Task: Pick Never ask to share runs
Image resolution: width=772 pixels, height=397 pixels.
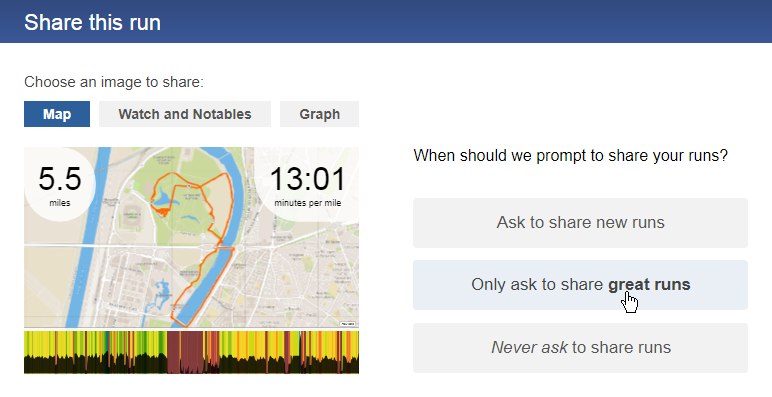Action: click(580, 348)
